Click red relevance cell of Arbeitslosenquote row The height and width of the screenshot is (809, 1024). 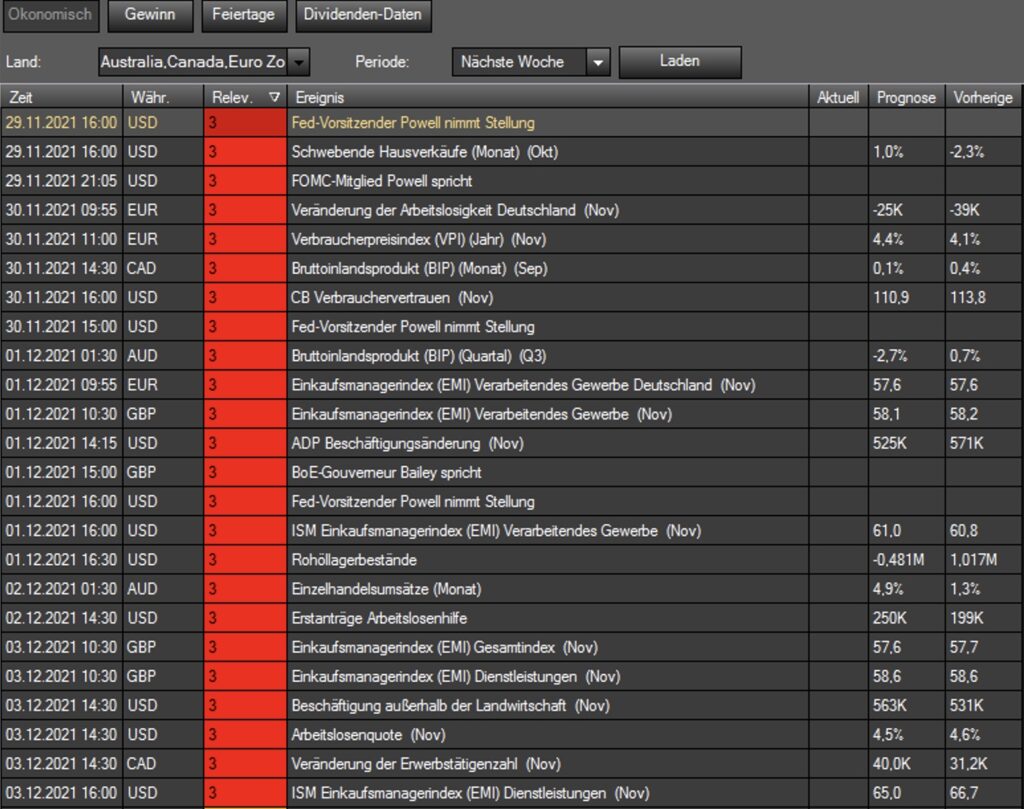click(244, 735)
